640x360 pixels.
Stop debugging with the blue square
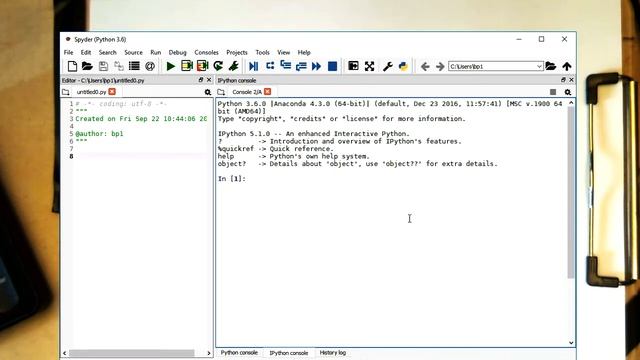click(333, 66)
